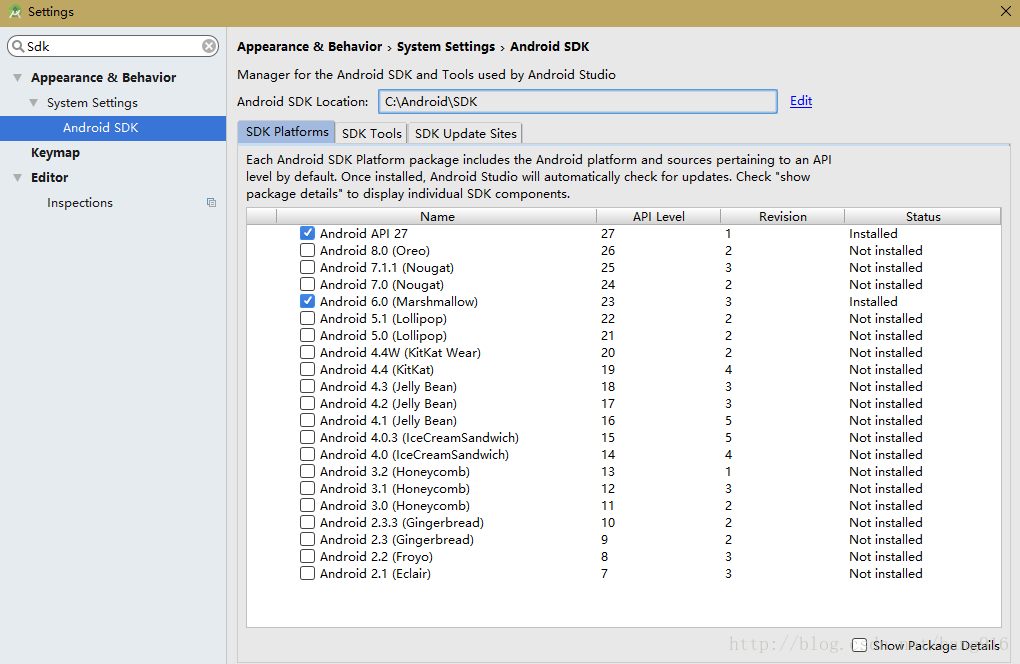Select System Settings in the sidebar

tap(92, 103)
